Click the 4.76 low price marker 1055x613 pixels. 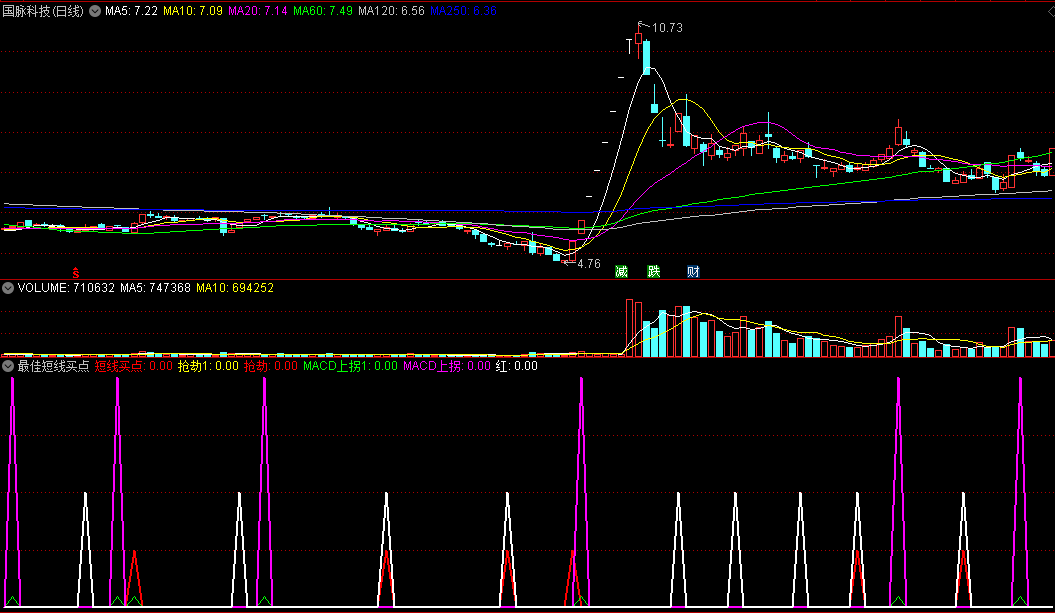pyautogui.click(x=589, y=264)
